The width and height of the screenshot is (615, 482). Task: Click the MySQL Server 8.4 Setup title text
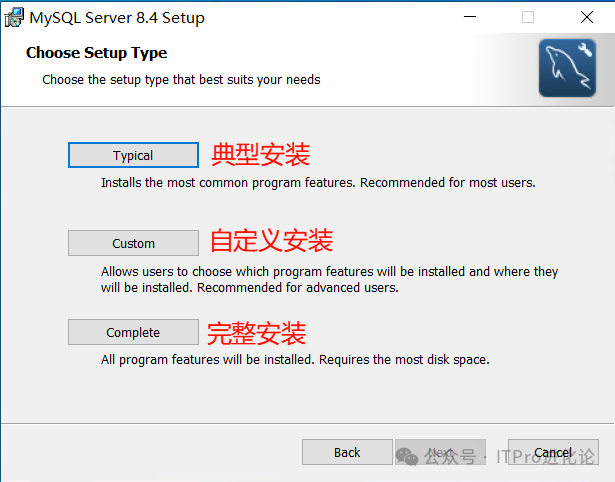(115, 17)
